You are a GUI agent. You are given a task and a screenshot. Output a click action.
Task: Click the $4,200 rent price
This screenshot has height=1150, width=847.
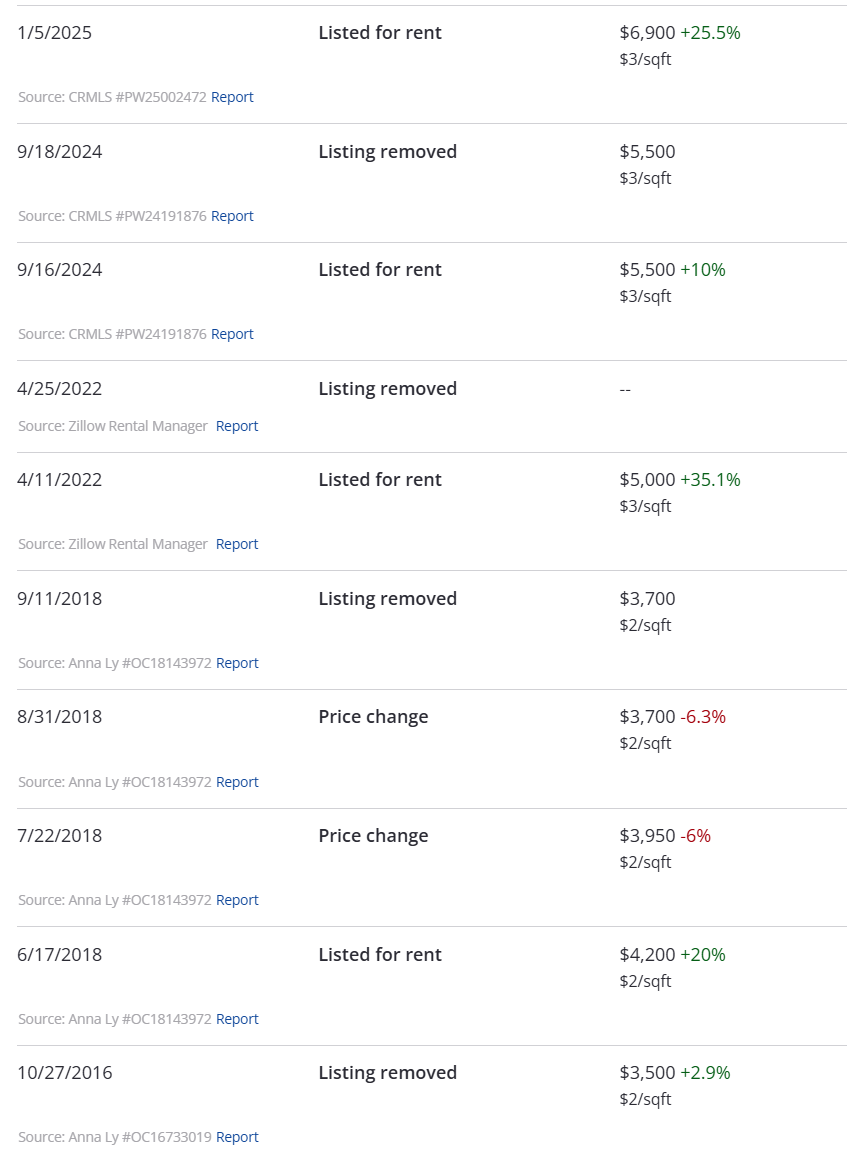(647, 955)
